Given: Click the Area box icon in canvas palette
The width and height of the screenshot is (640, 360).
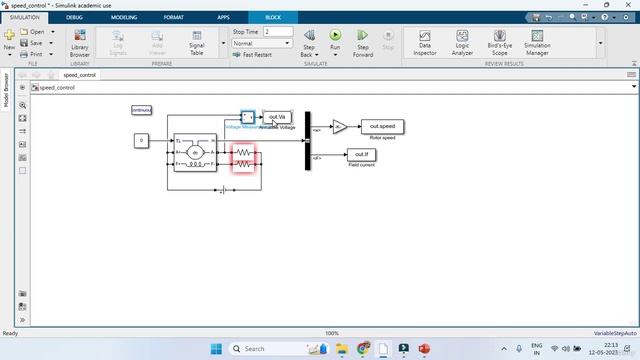Looking at the screenshot, I should pyautogui.click(x=22, y=171).
